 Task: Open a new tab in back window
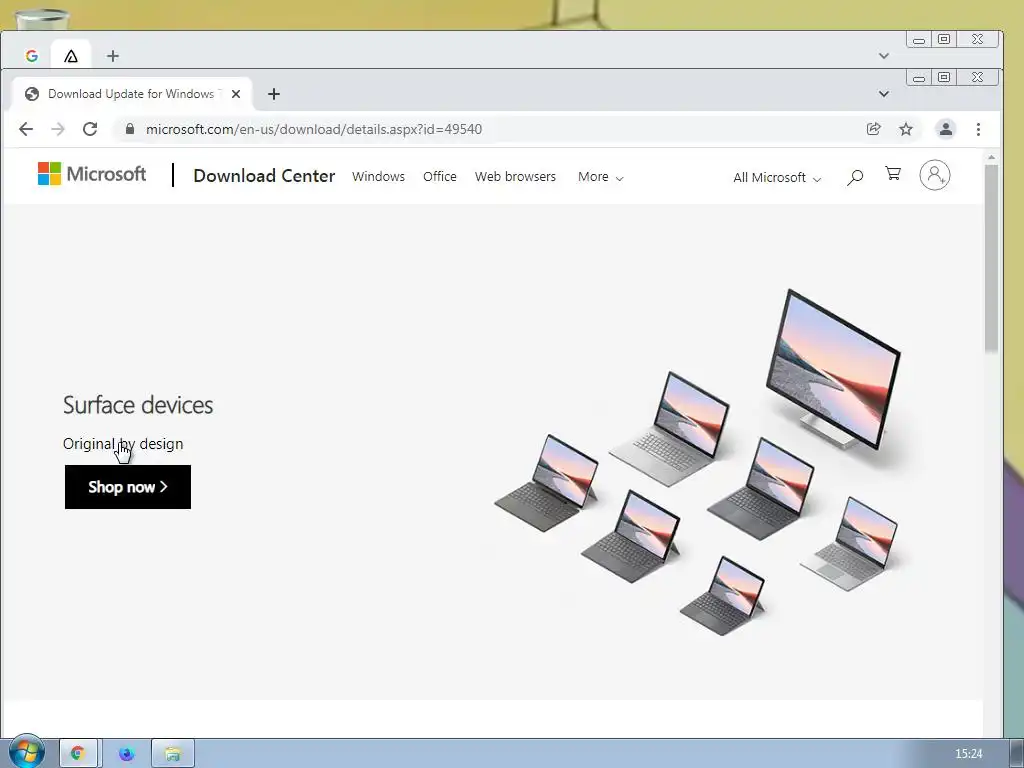pyautogui.click(x=113, y=56)
